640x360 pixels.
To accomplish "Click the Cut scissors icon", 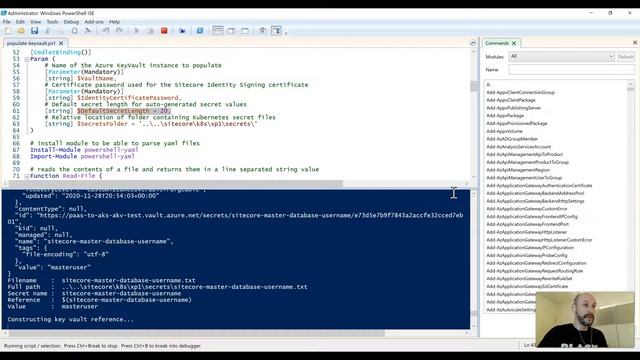I will click(x=48, y=31).
